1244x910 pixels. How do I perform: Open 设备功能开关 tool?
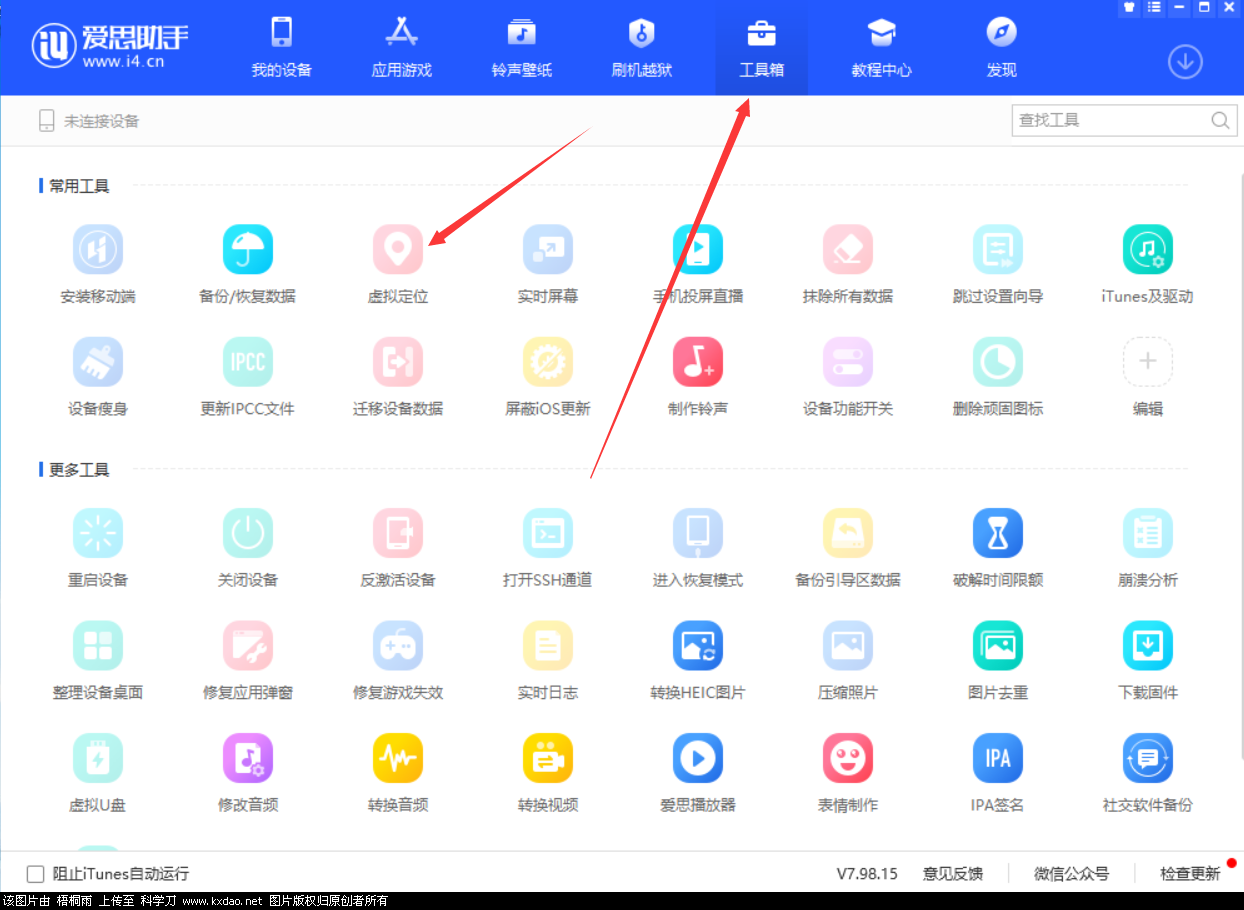click(848, 361)
